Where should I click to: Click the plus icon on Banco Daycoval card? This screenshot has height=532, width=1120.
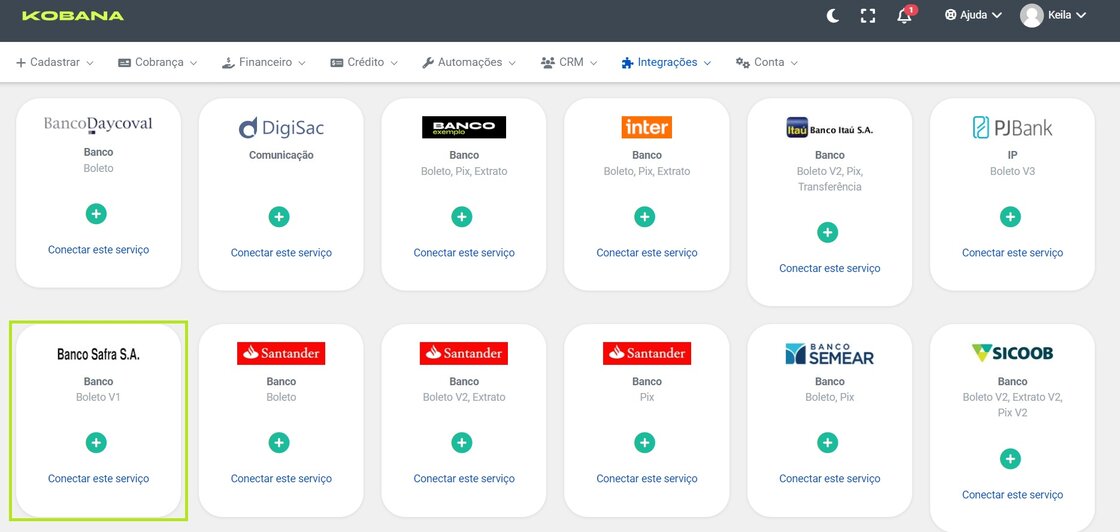(x=96, y=214)
